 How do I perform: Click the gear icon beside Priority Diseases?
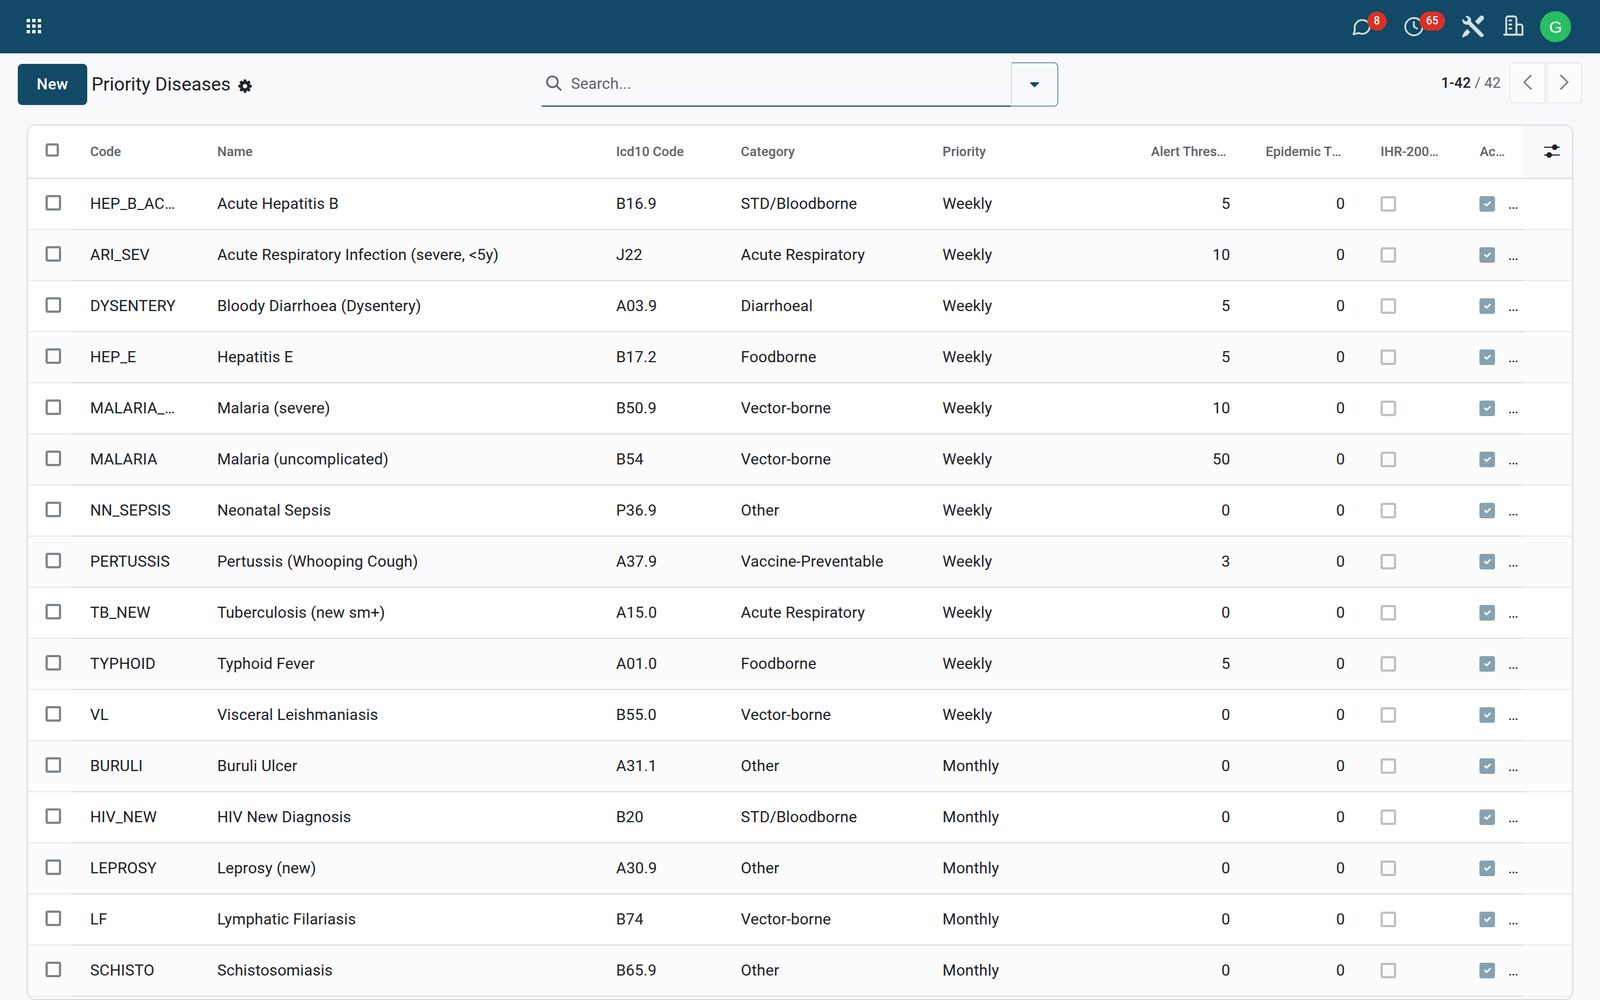point(245,86)
